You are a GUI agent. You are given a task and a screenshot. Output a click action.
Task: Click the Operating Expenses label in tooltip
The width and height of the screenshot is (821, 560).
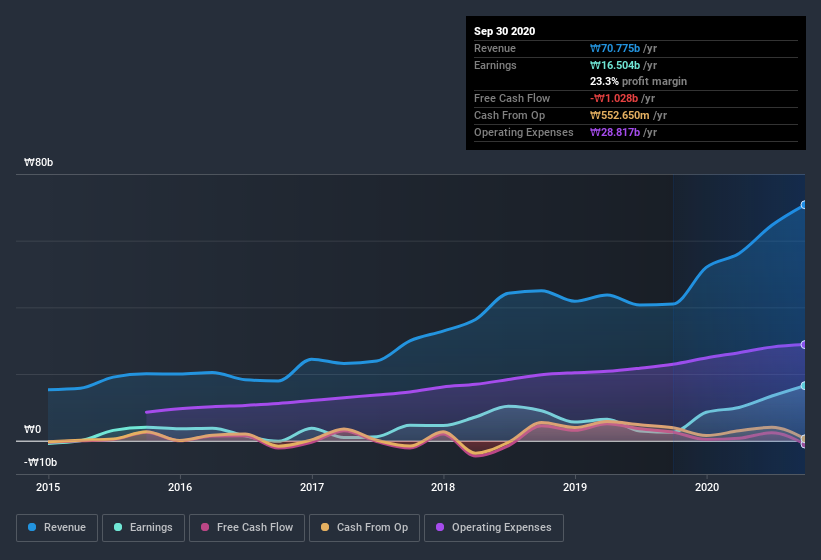[x=523, y=132]
